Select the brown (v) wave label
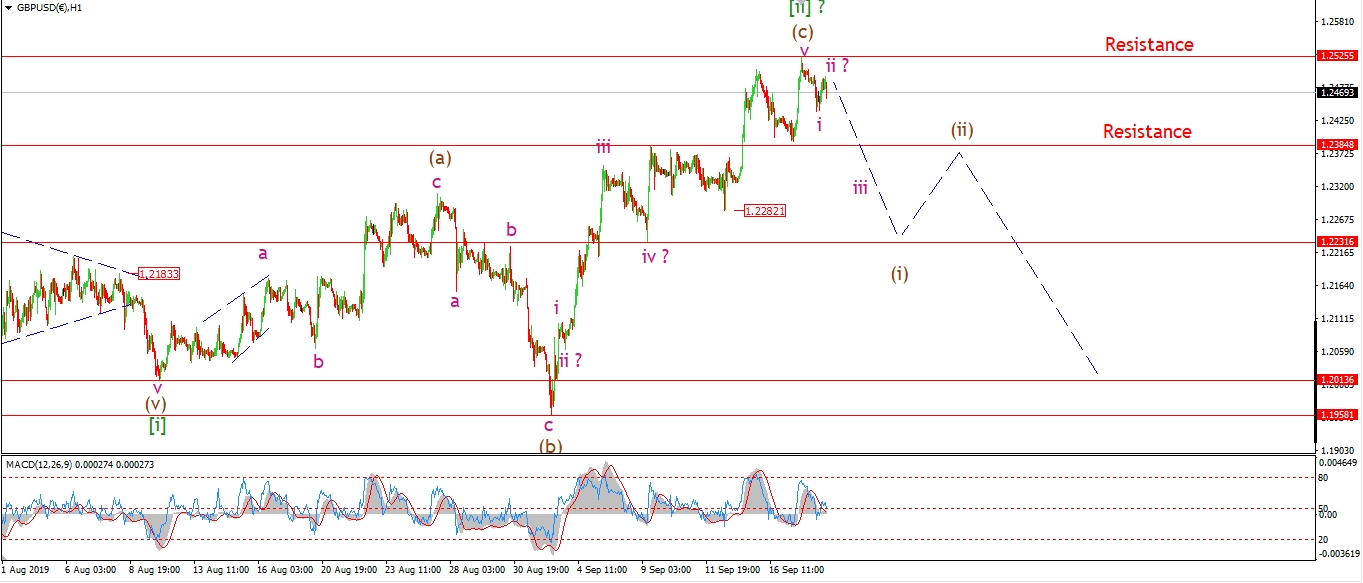The image size is (1363, 583). pos(156,403)
